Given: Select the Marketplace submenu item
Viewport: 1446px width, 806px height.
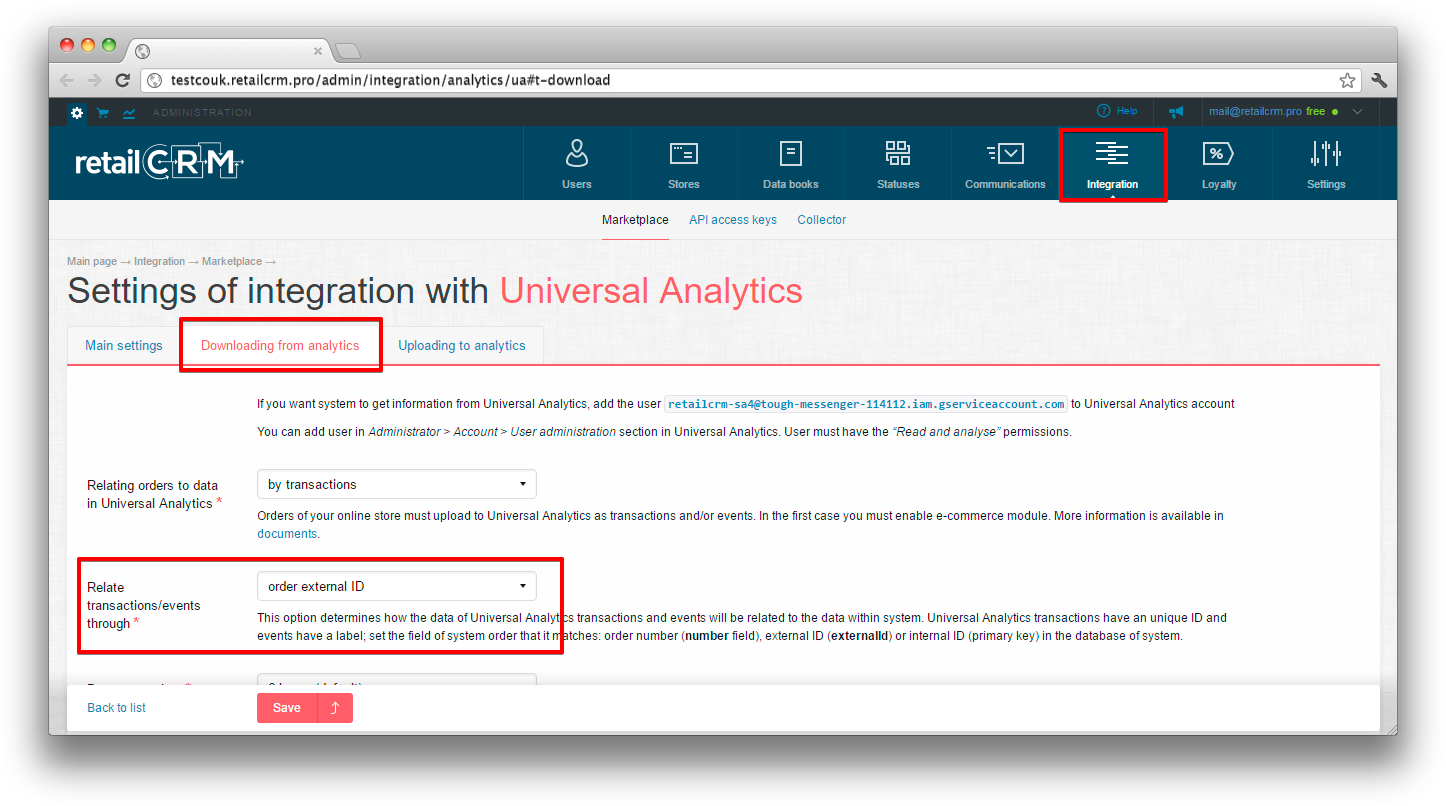Looking at the screenshot, I should 635,220.
